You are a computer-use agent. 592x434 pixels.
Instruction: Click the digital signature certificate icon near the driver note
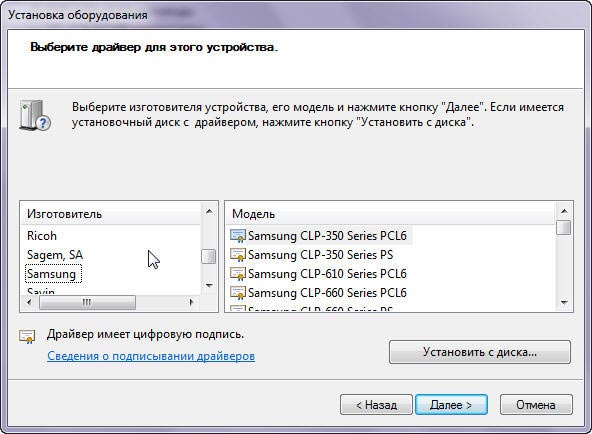click(27, 336)
